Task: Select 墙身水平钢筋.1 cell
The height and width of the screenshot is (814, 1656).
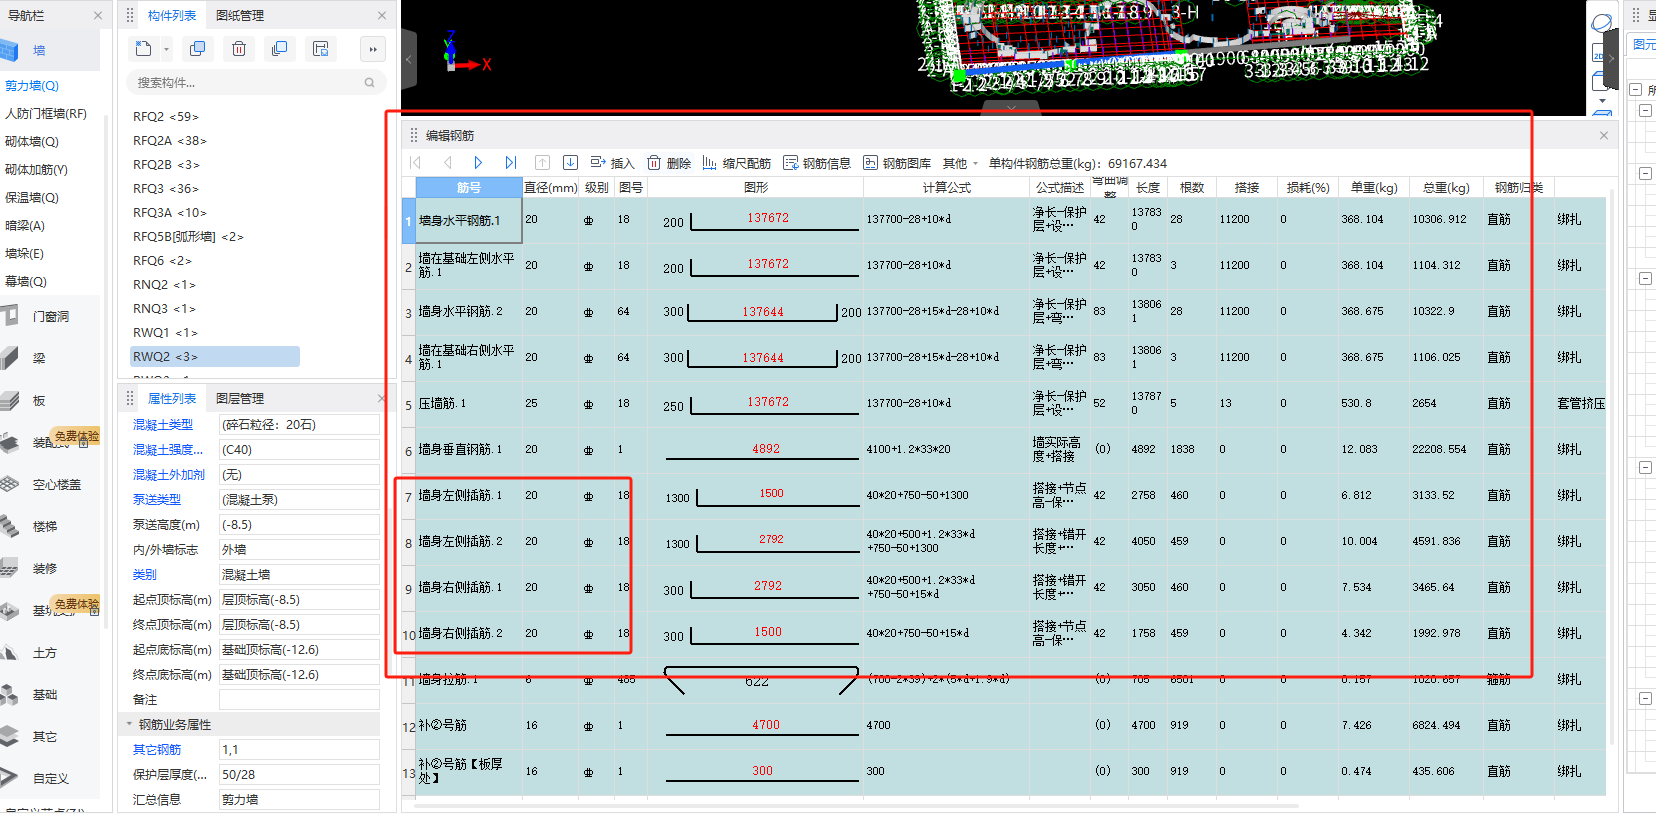Action: [x=469, y=220]
